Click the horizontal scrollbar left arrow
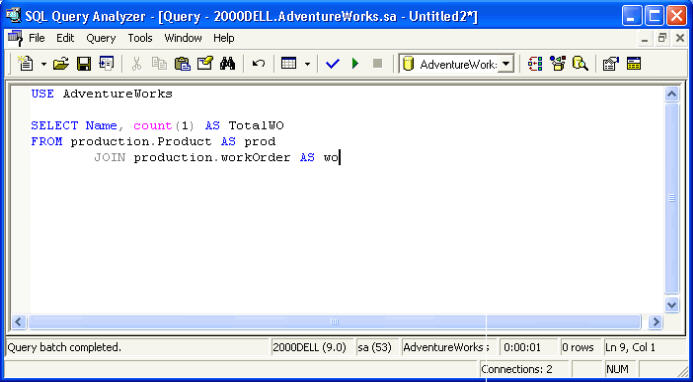This screenshot has height=382, width=693. tap(19, 322)
